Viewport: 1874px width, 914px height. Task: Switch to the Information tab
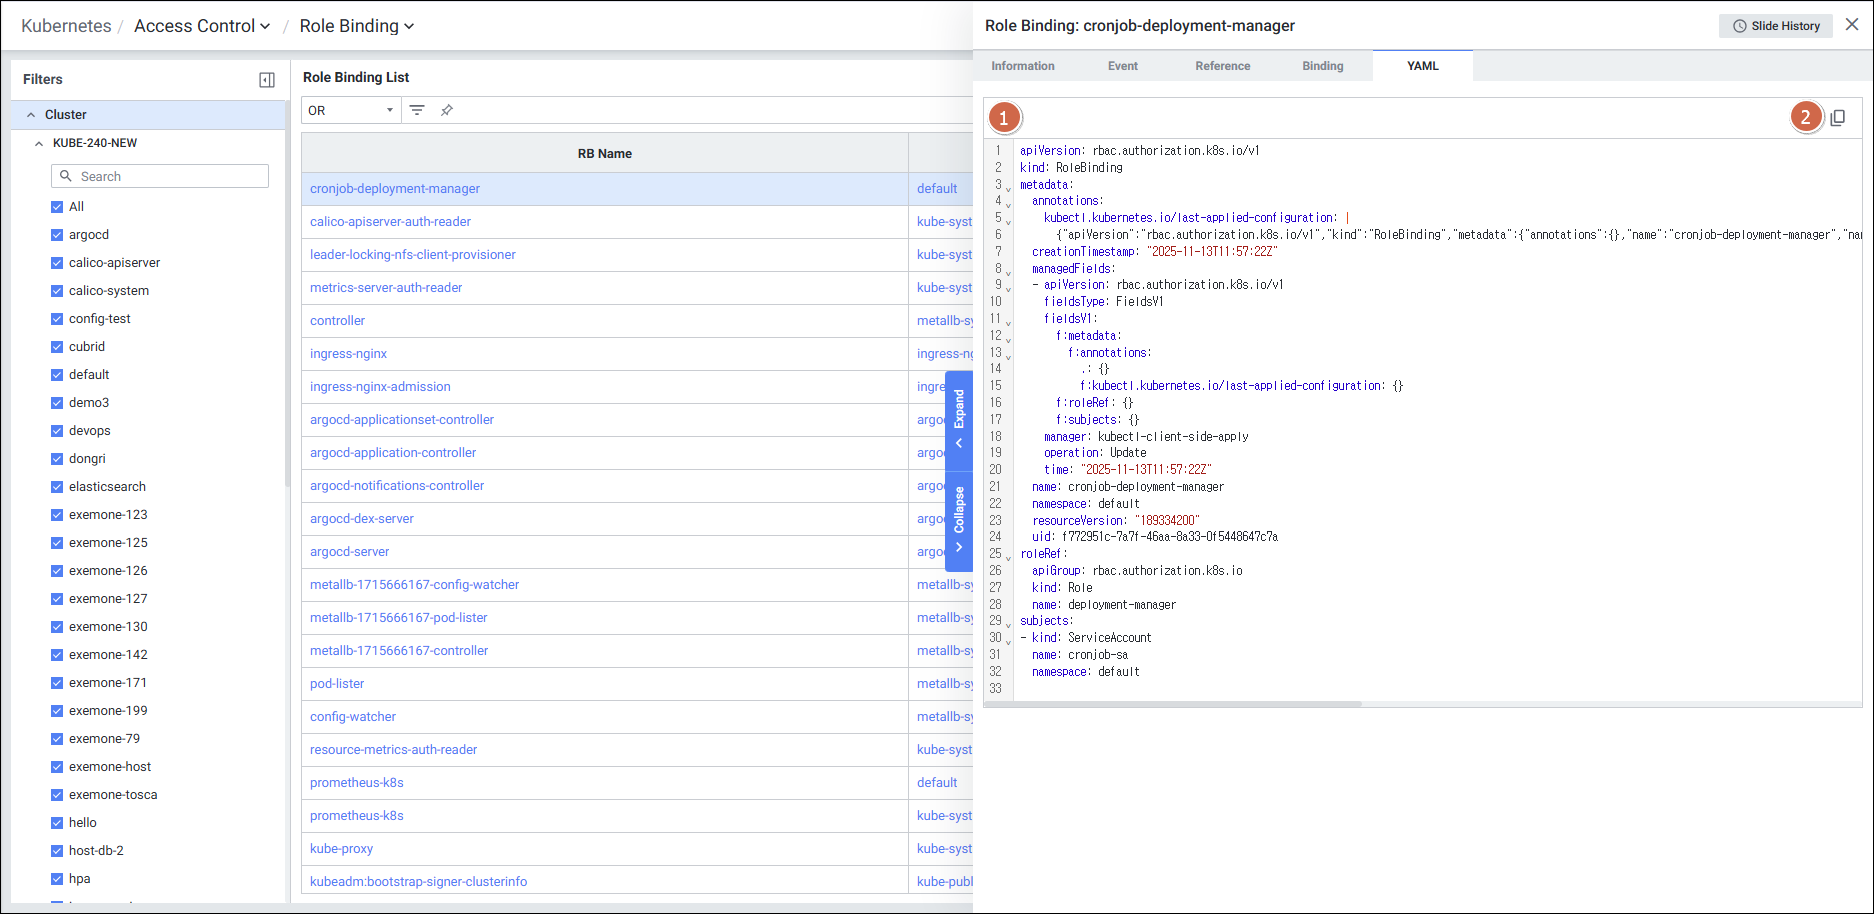click(1022, 66)
